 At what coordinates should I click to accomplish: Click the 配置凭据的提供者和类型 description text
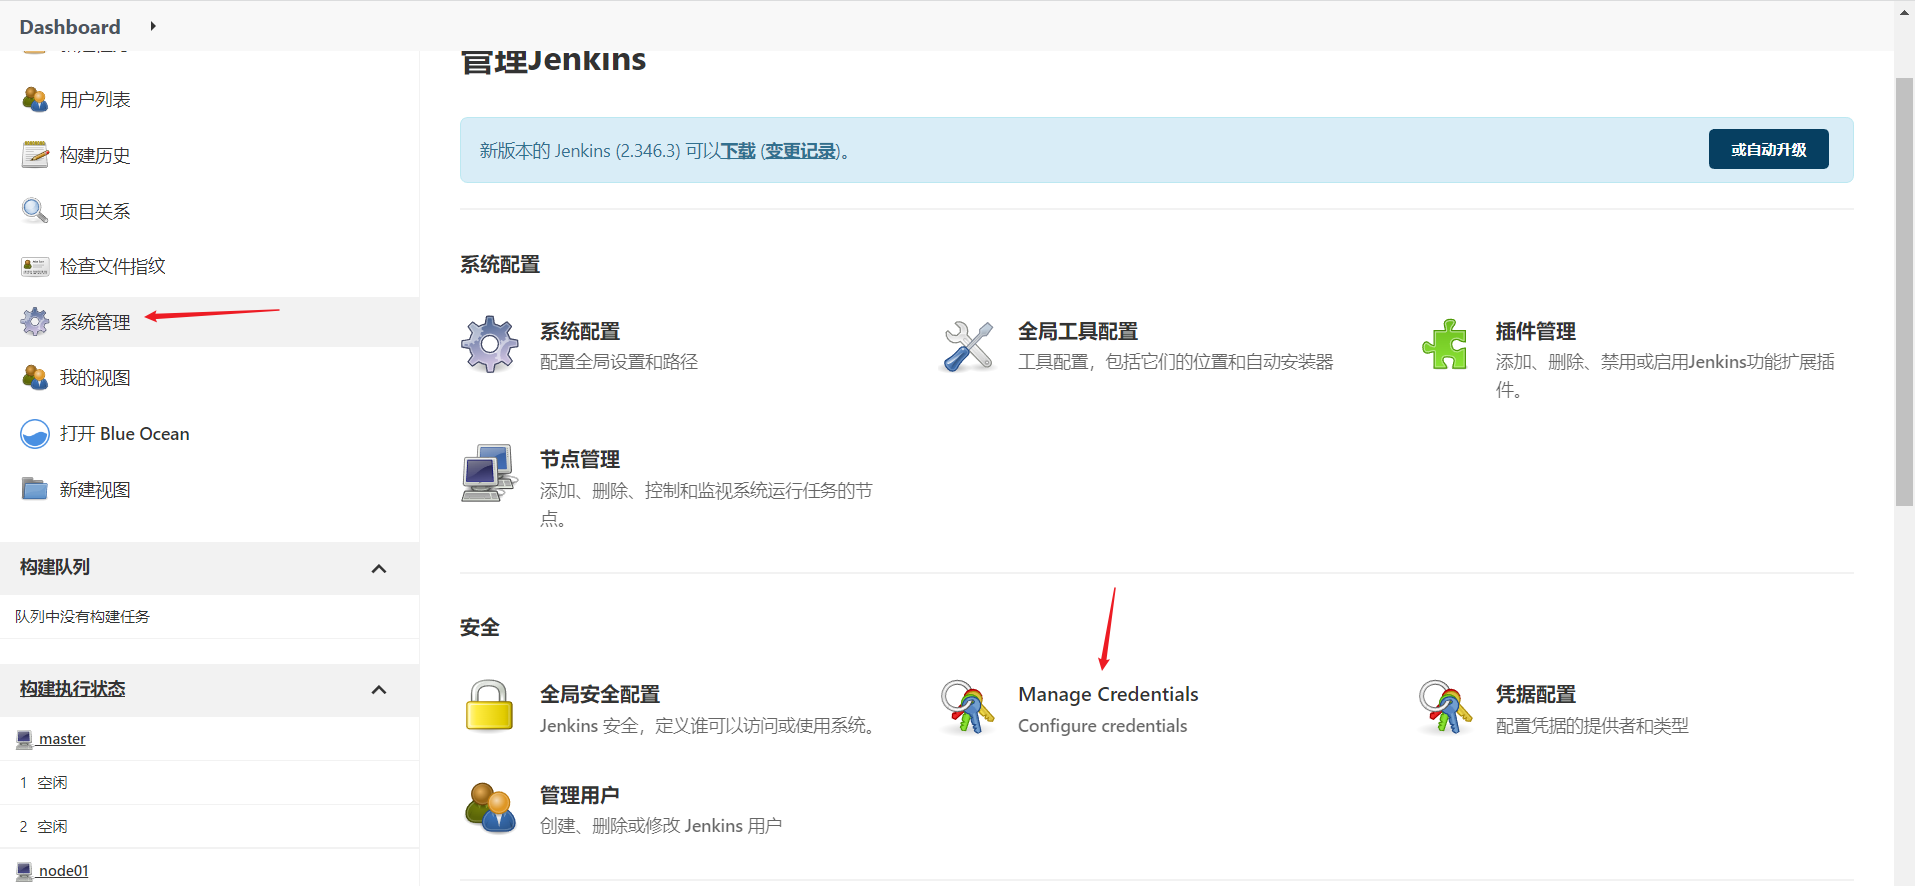click(x=1592, y=726)
